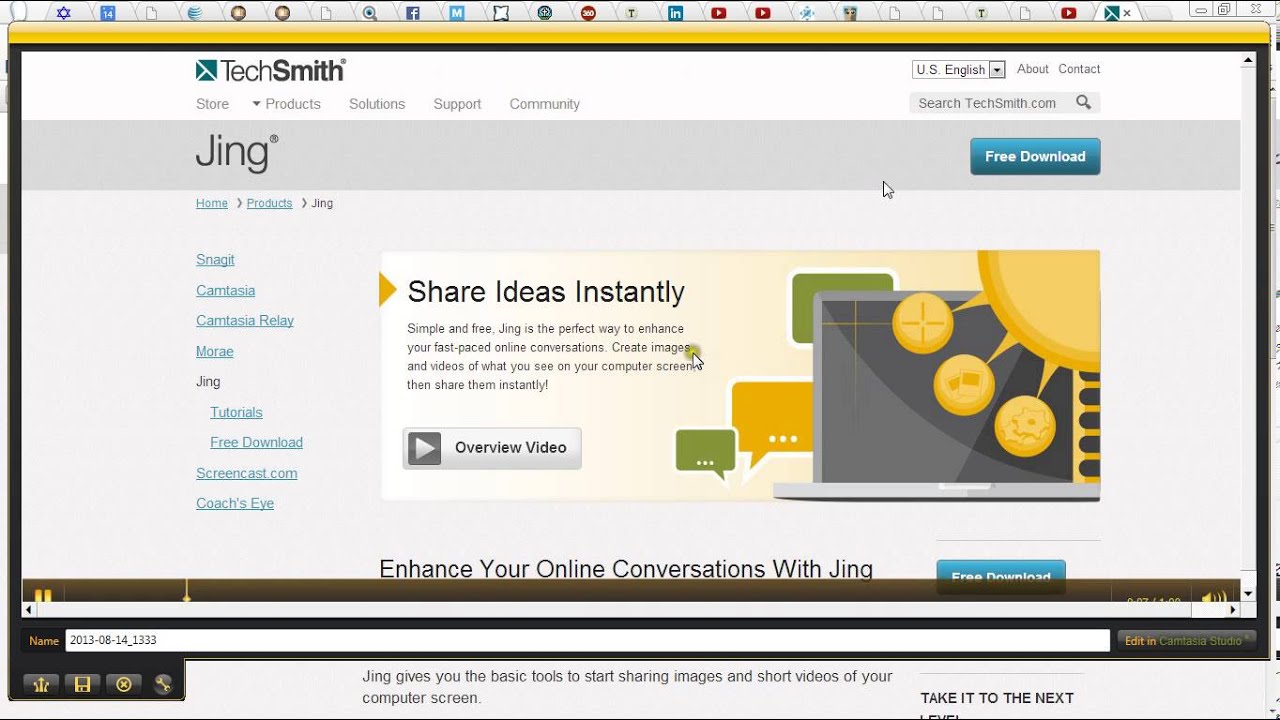Open the Morae sidebar link
Screen dimensions: 1280x720
214,352
